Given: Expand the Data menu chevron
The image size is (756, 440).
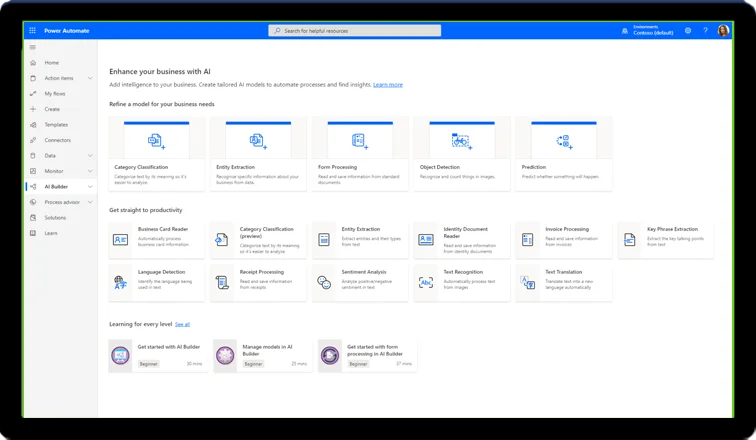Looking at the screenshot, I should (x=90, y=156).
